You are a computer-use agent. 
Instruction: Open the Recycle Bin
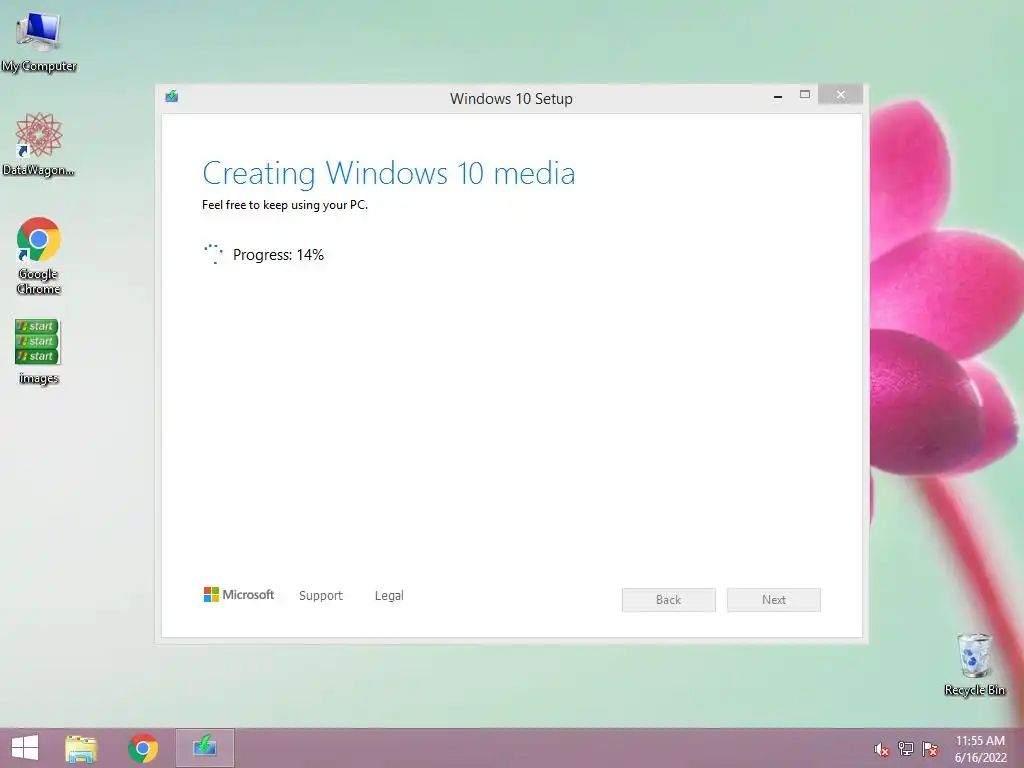point(974,664)
